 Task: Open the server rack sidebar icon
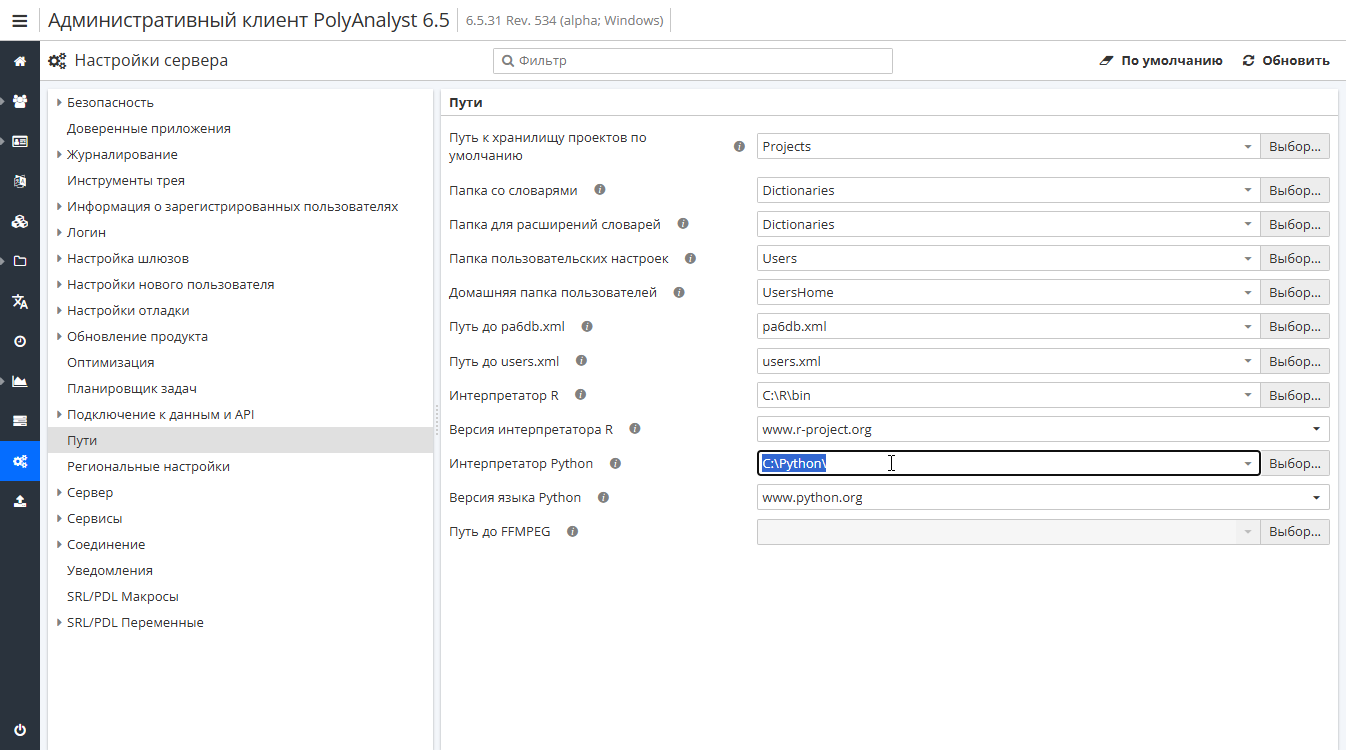[x=20, y=421]
